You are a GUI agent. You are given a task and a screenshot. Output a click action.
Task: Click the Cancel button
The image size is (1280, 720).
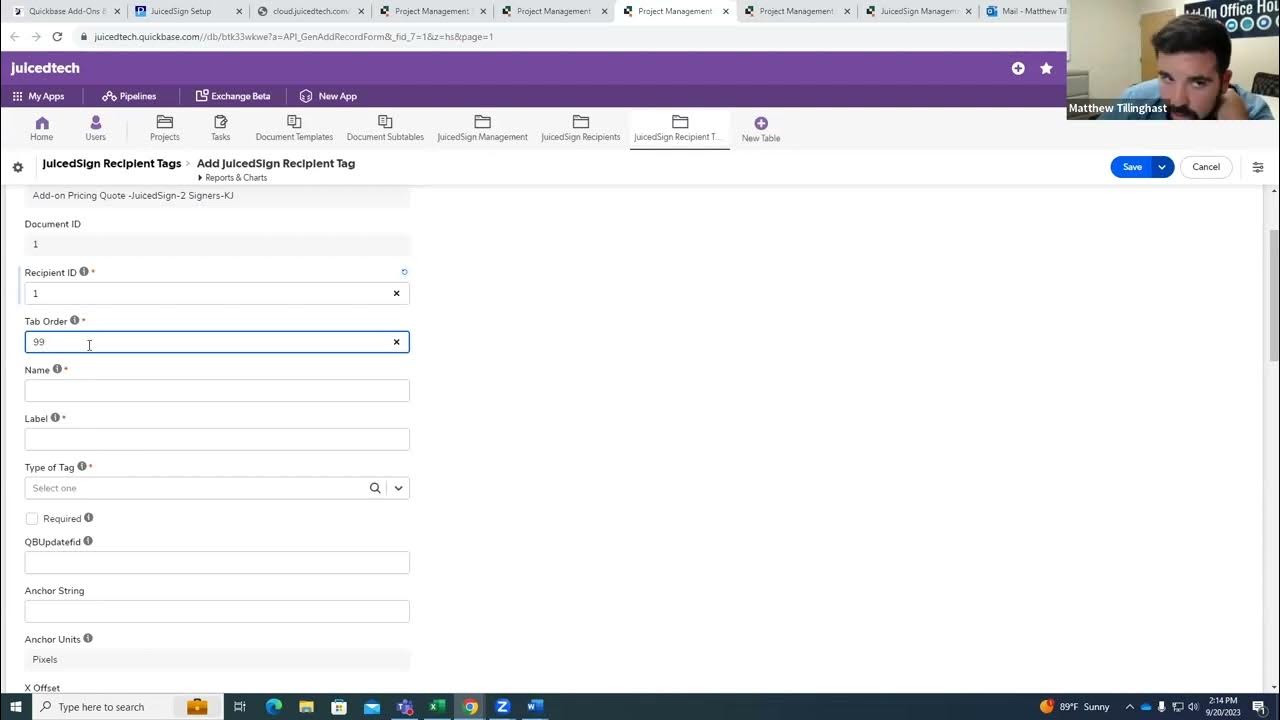click(x=1206, y=167)
